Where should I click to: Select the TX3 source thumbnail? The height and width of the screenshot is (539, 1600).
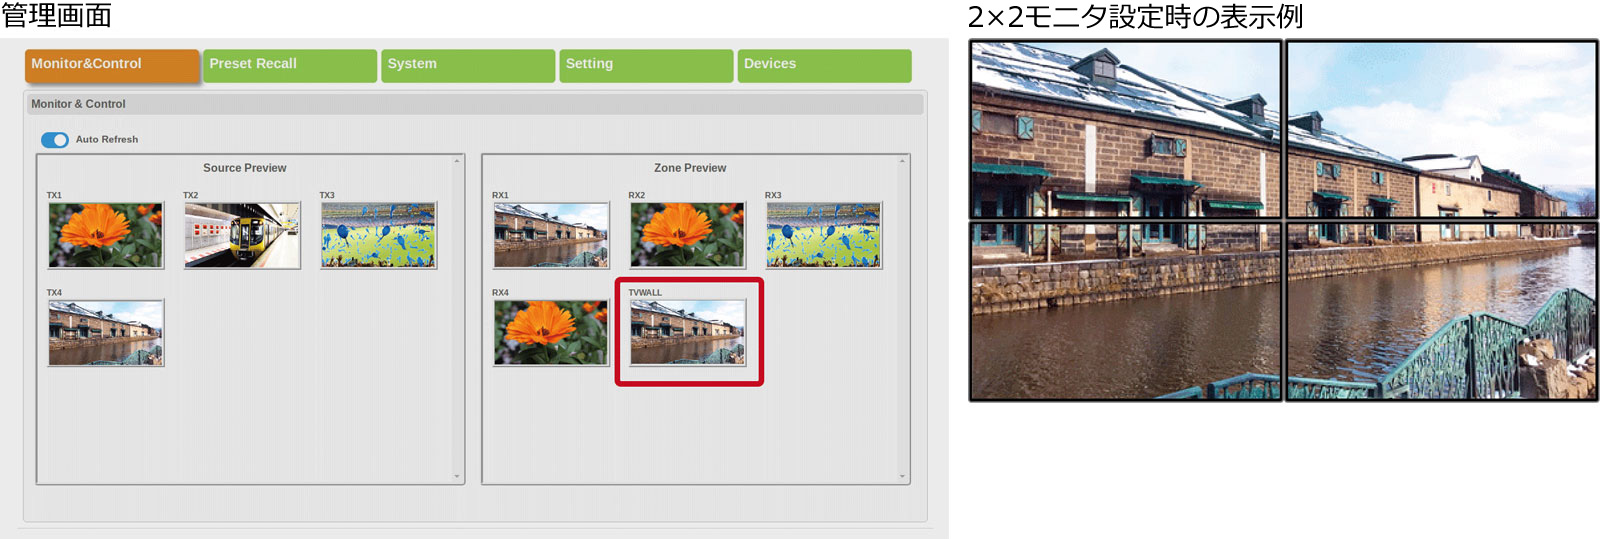click(379, 235)
